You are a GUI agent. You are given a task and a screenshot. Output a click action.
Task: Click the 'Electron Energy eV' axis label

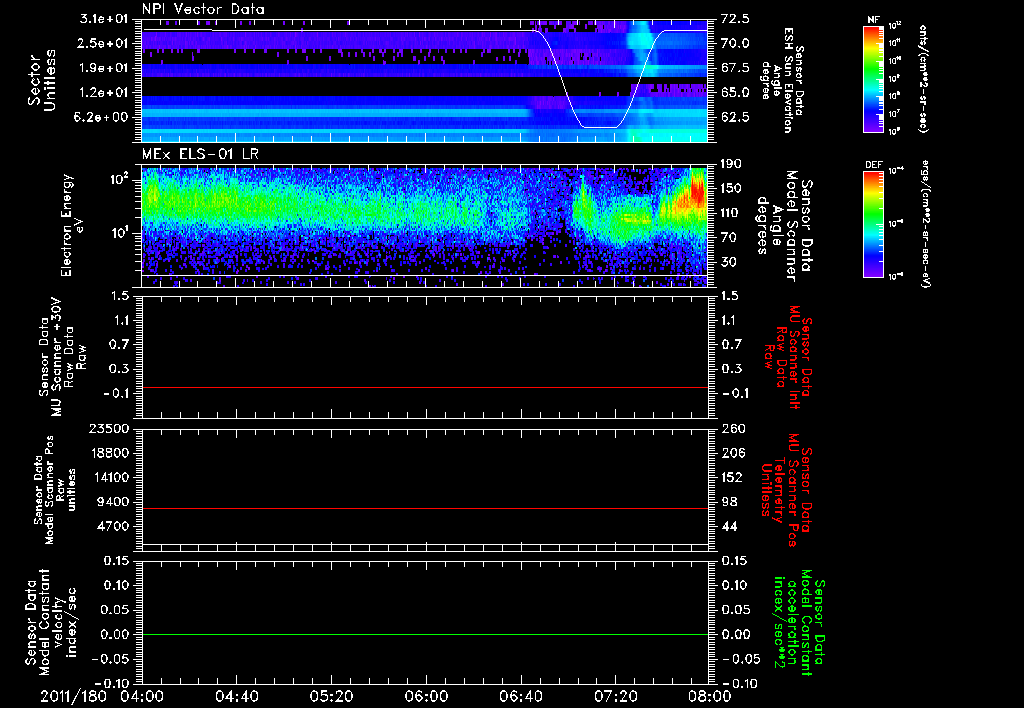(71, 225)
